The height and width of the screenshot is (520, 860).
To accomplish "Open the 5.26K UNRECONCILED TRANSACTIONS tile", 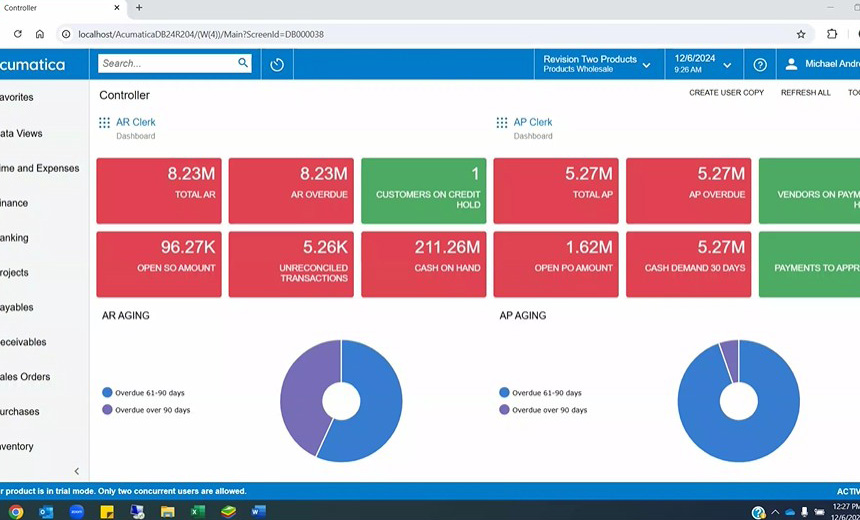I will pos(291,264).
